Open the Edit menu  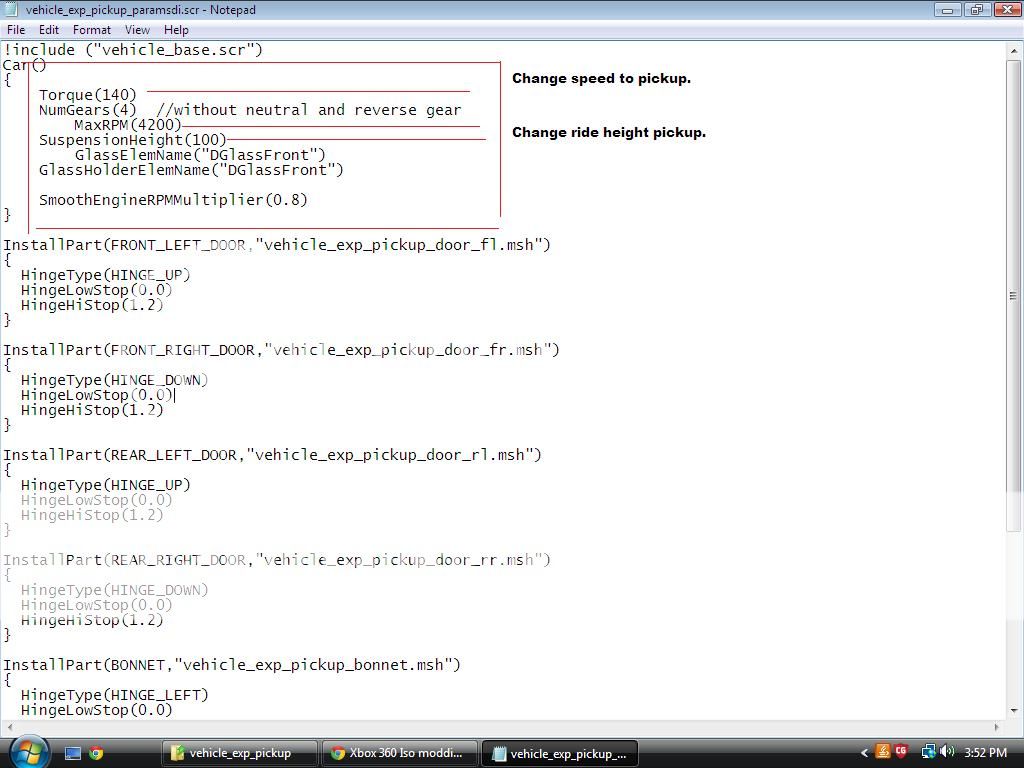coord(48,30)
